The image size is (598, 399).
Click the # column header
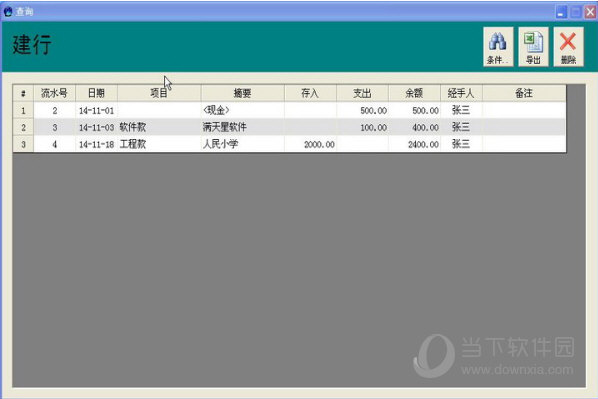23,93
